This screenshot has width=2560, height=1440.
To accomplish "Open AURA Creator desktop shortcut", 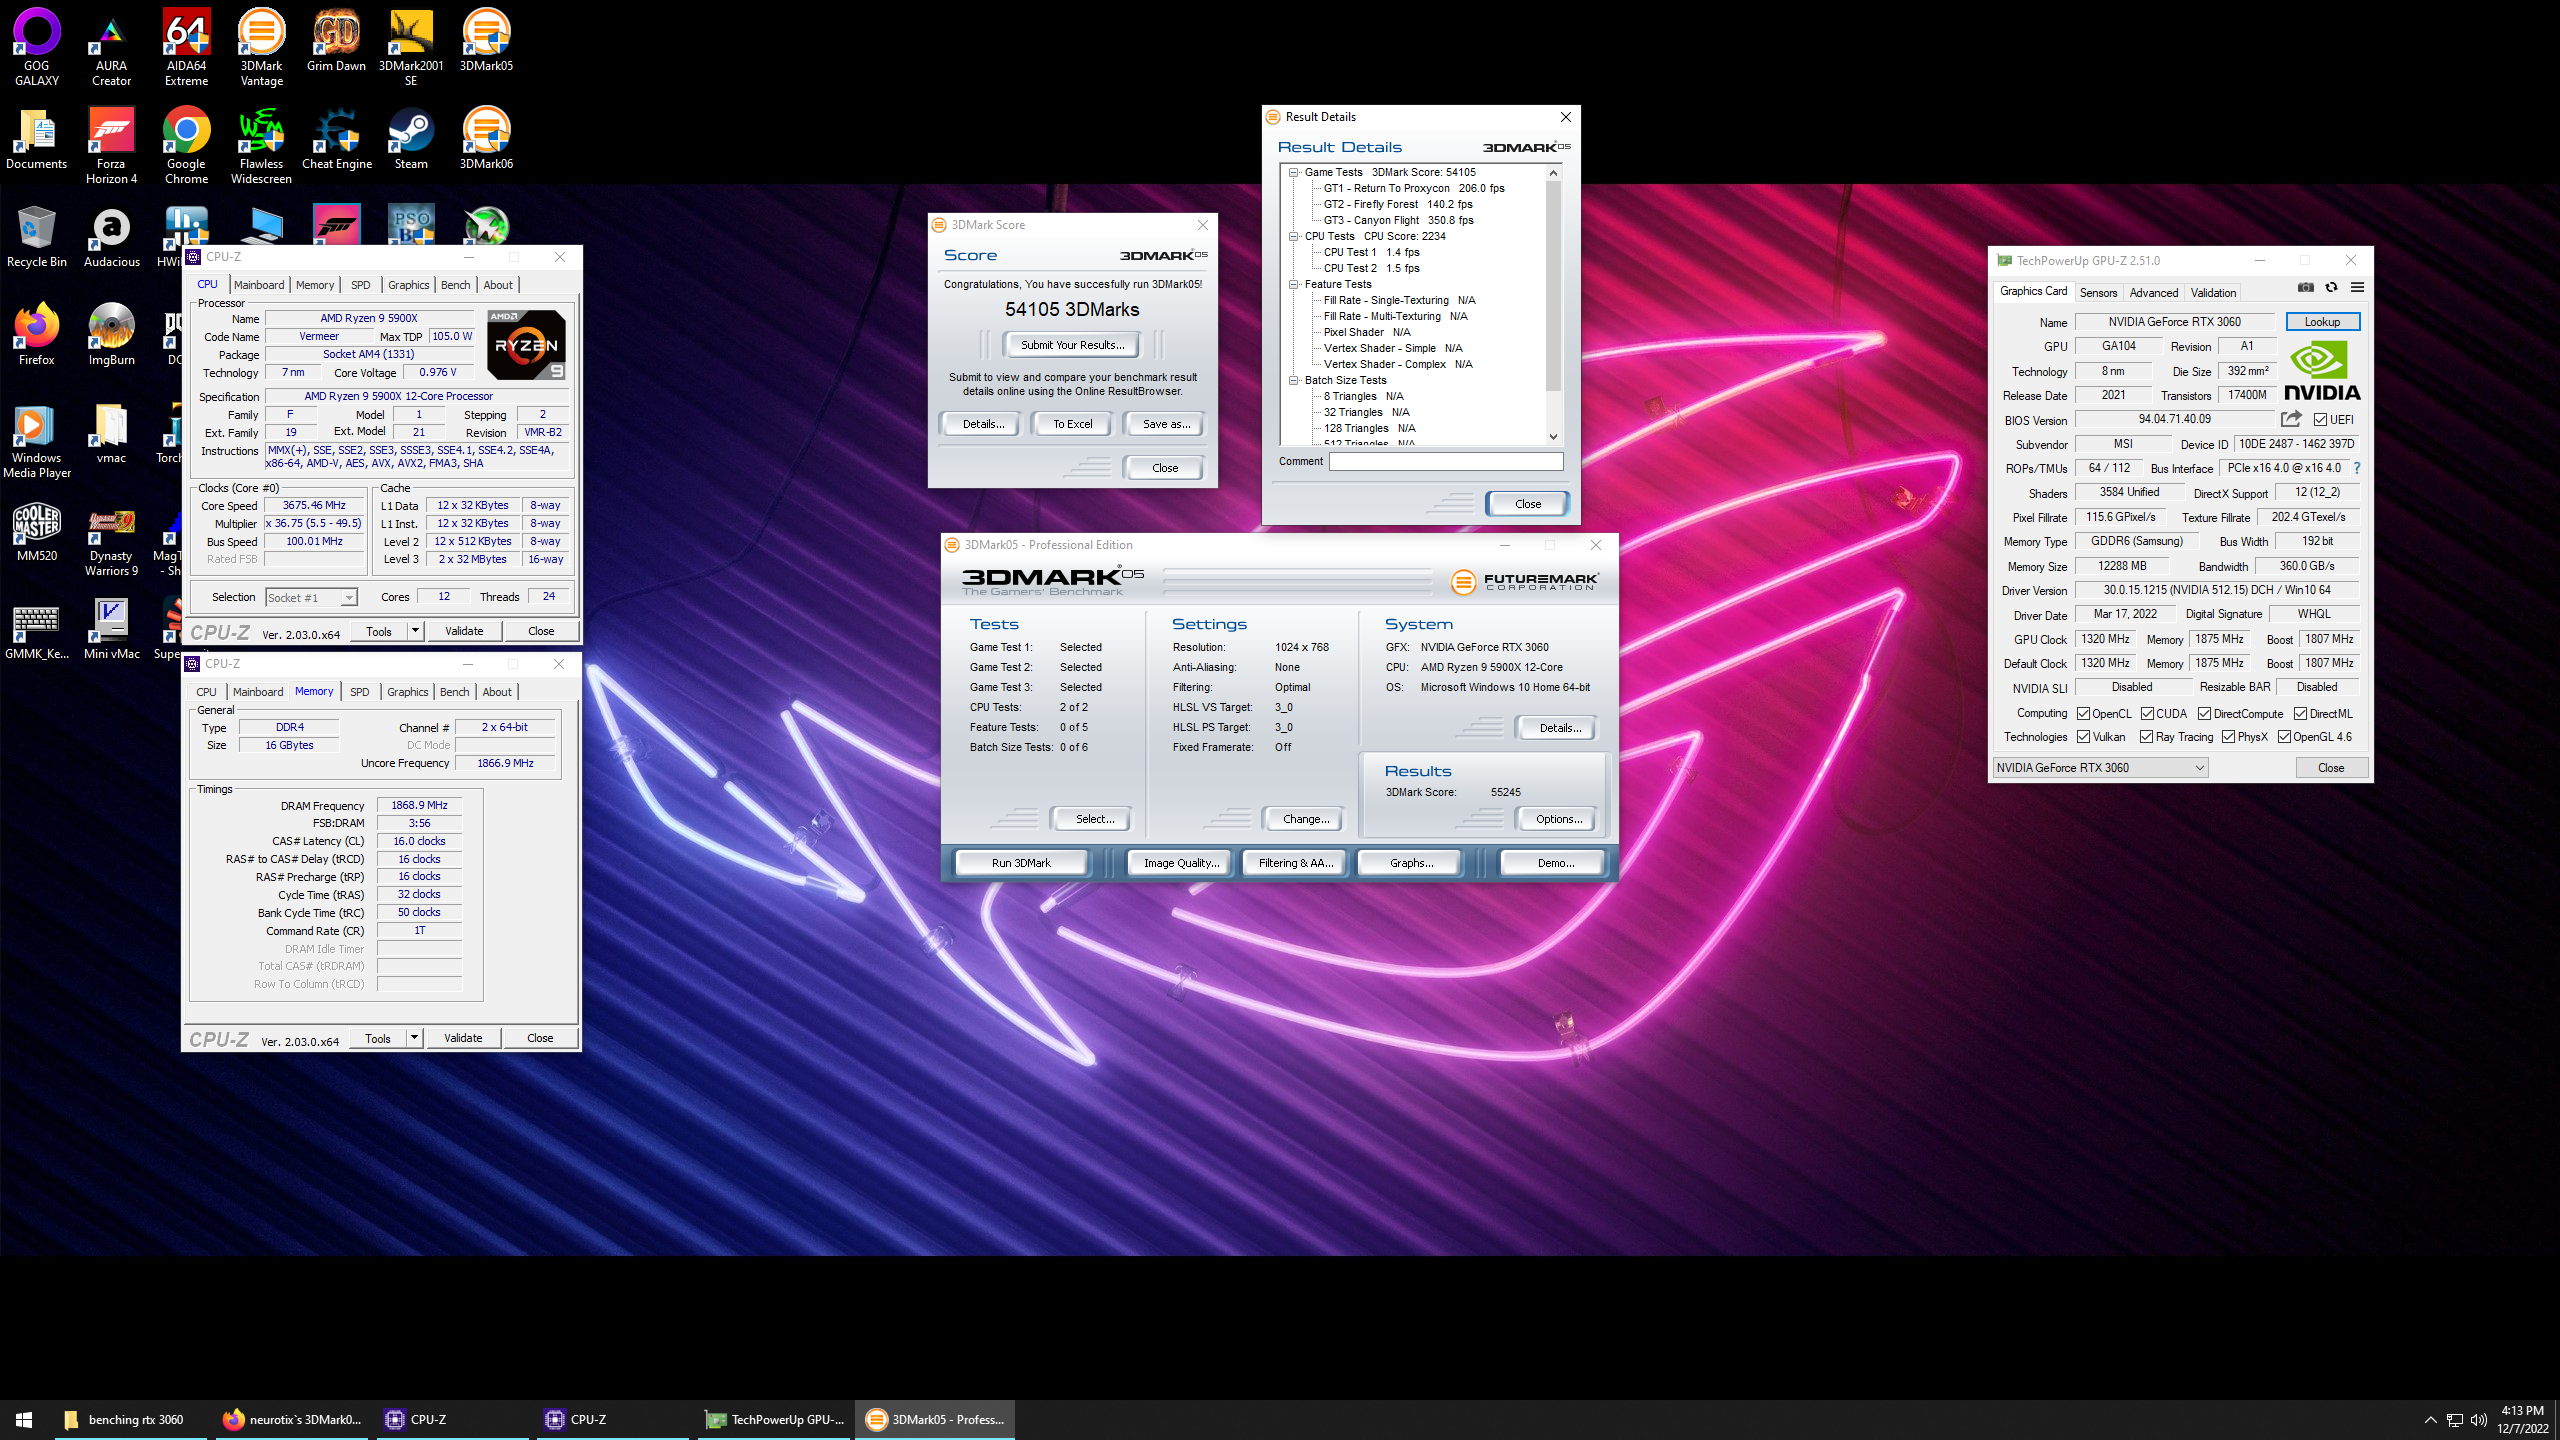I will click(111, 46).
